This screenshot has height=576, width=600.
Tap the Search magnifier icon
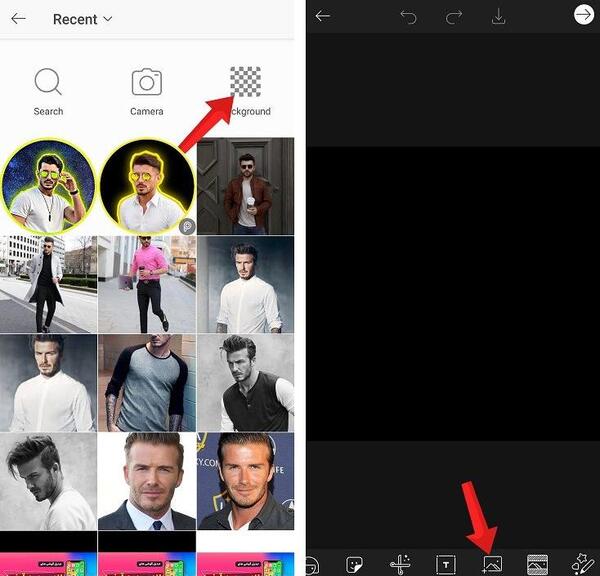coord(48,82)
